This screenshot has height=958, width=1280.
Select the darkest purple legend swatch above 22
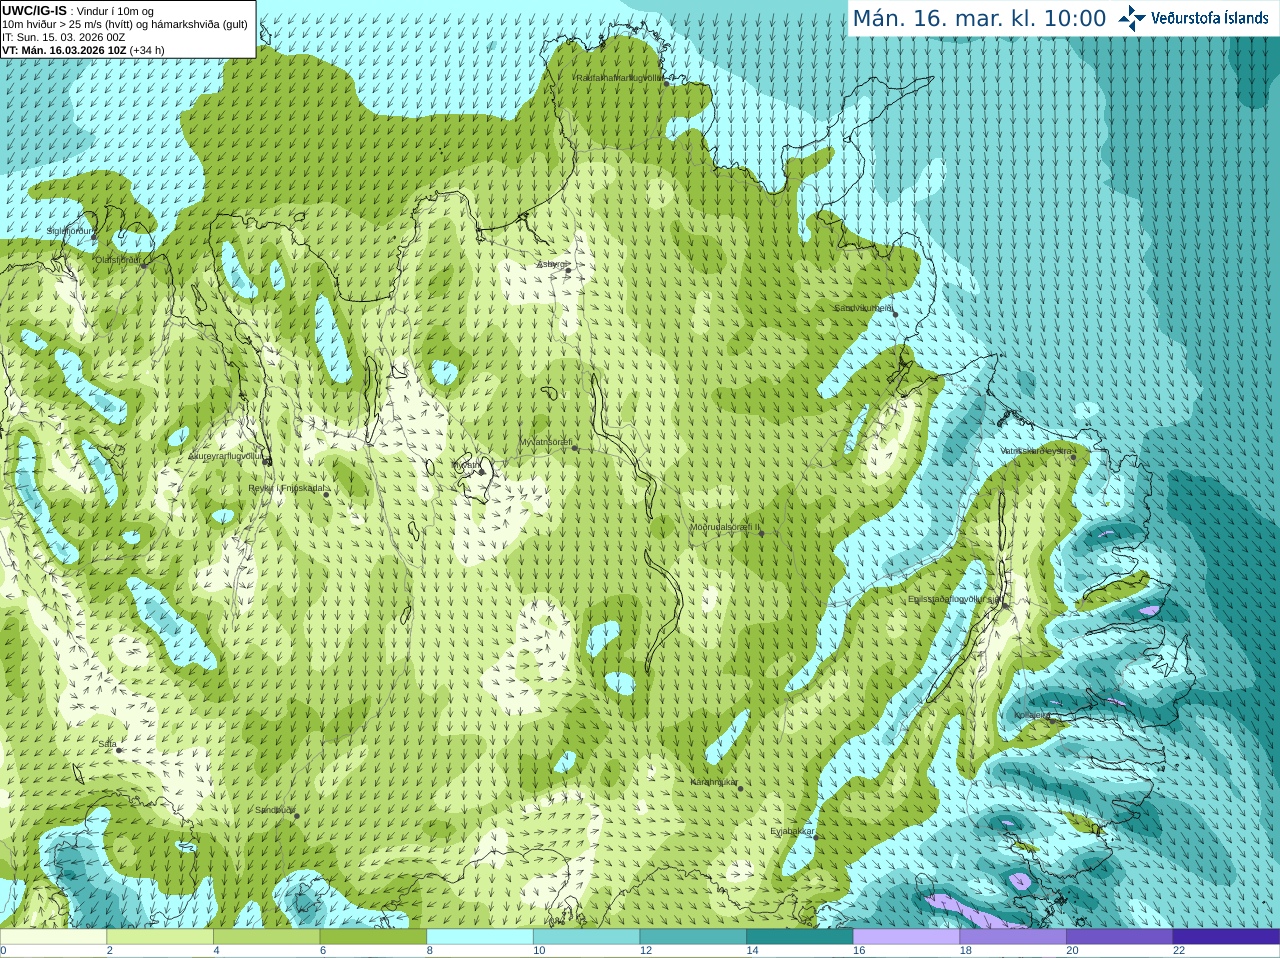(x=1226, y=937)
